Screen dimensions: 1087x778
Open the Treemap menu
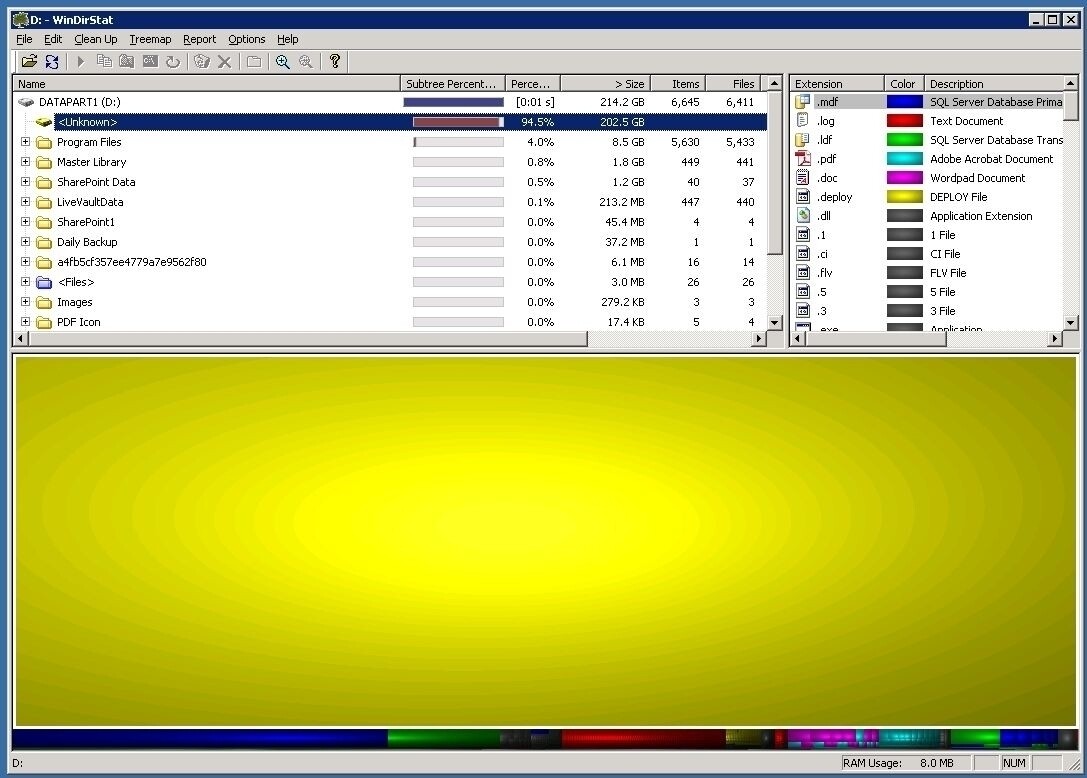tap(150, 39)
